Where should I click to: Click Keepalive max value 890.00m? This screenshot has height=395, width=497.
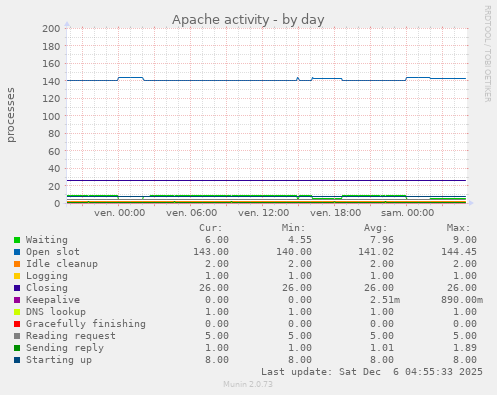point(462,300)
